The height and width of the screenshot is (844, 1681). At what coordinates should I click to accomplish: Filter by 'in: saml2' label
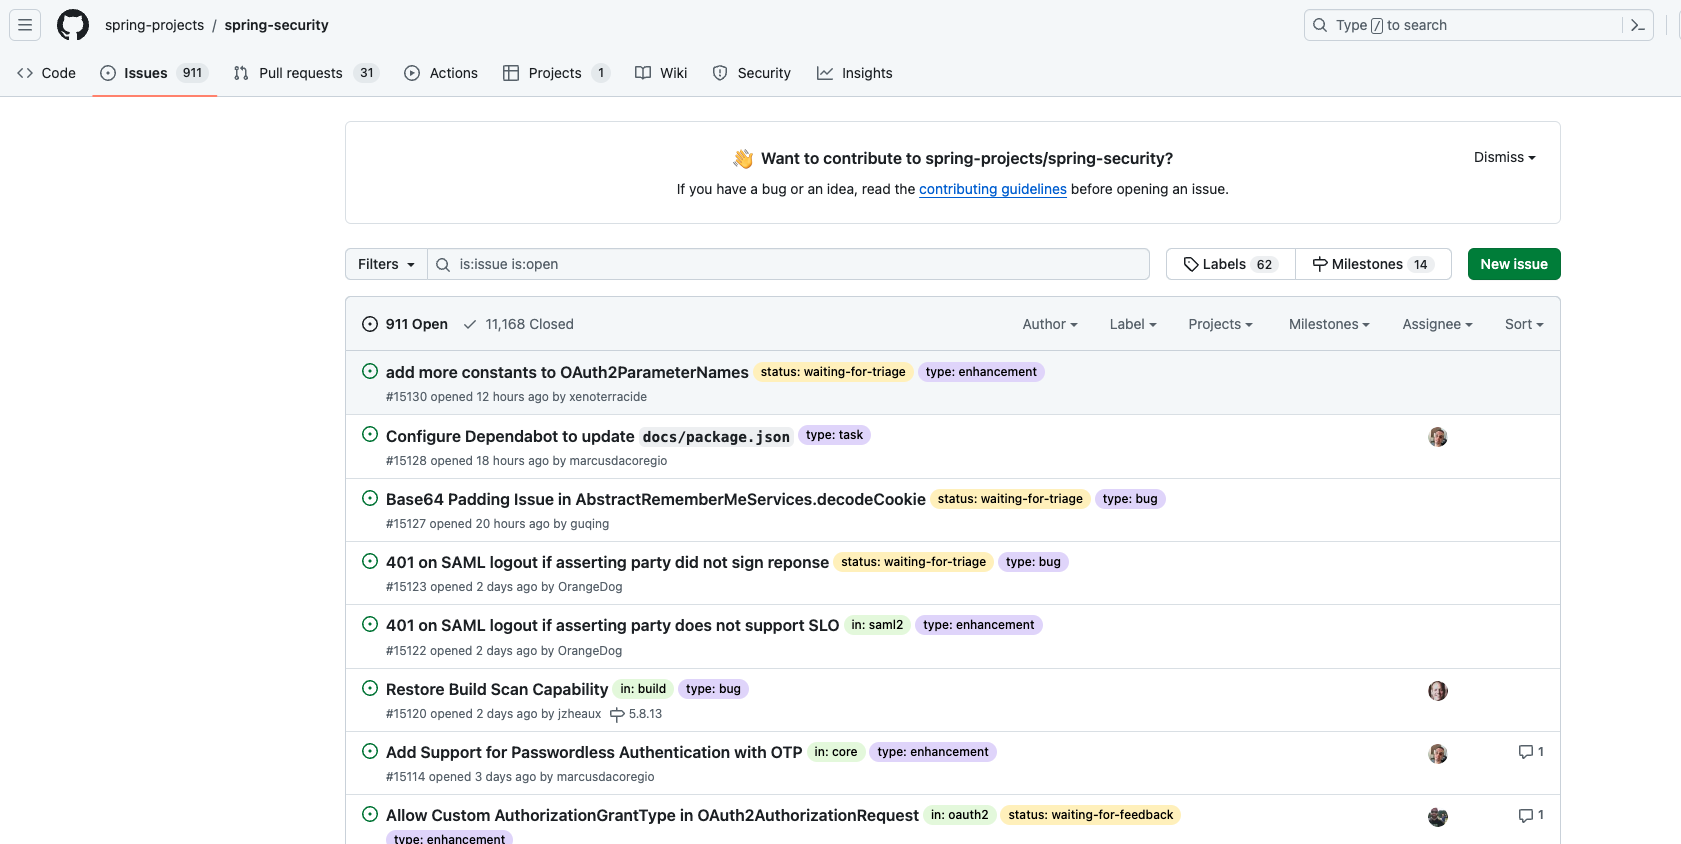(x=877, y=625)
